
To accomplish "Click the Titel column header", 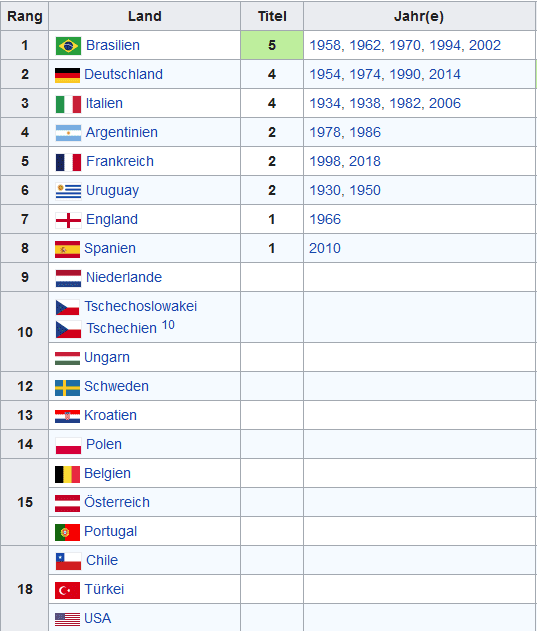I will (x=272, y=16).
